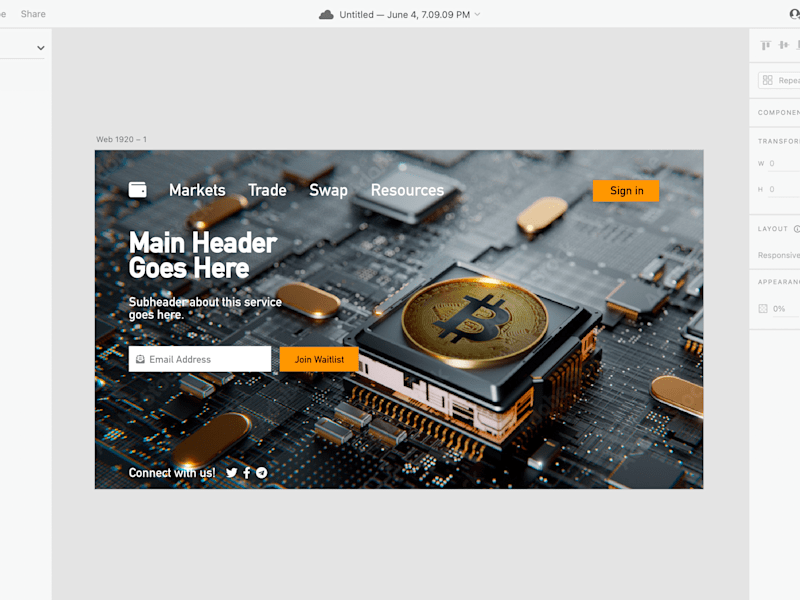Click the APPEARANCE section heading

click(779, 282)
